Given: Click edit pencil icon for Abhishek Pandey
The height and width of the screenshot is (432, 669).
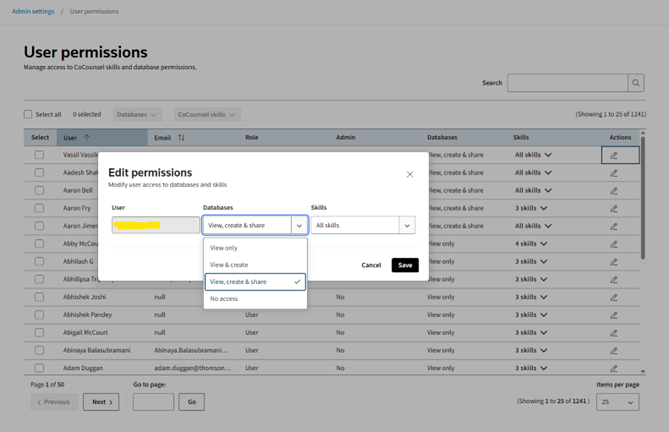Looking at the screenshot, I should coord(614,315).
